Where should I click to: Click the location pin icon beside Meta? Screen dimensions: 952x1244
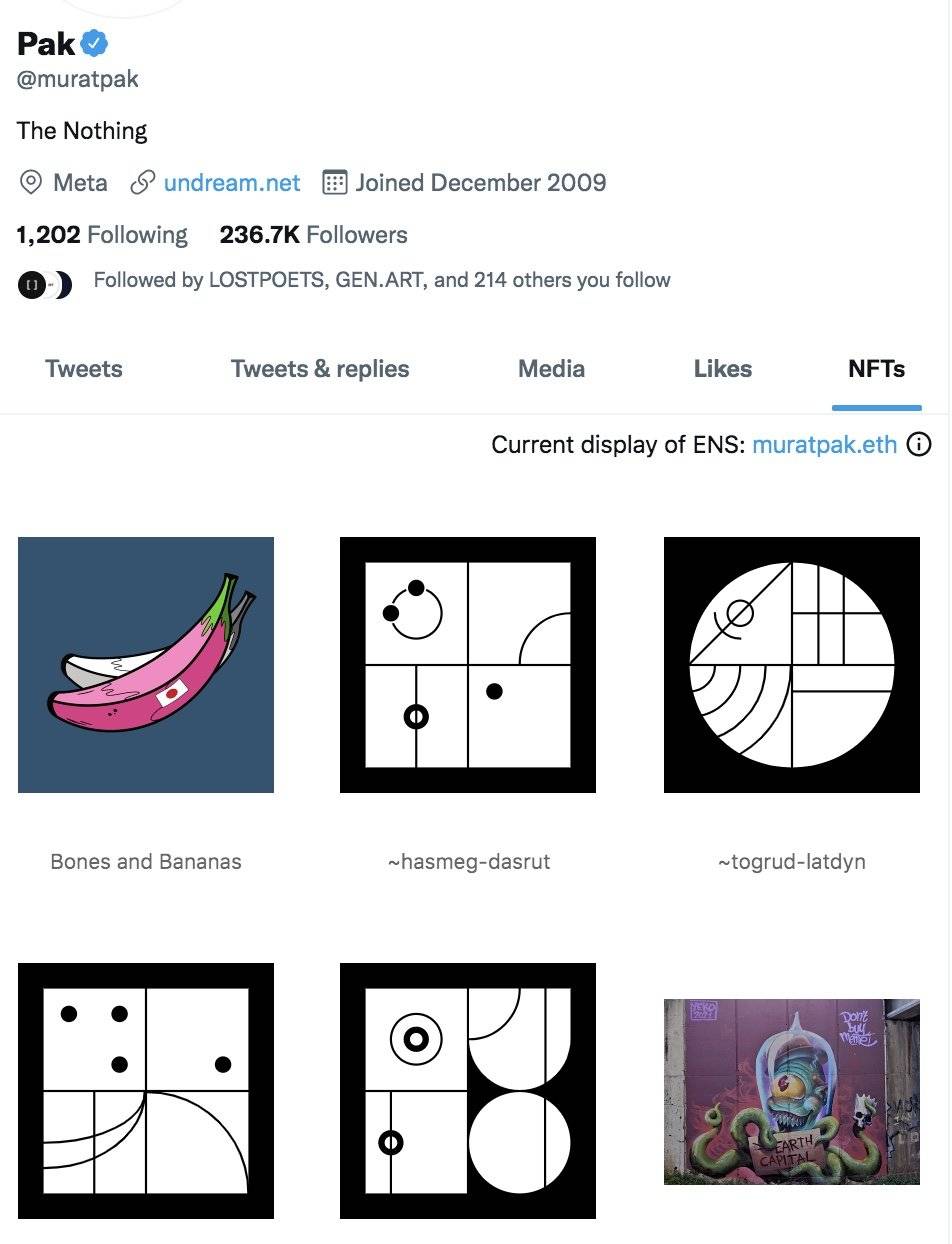31,183
